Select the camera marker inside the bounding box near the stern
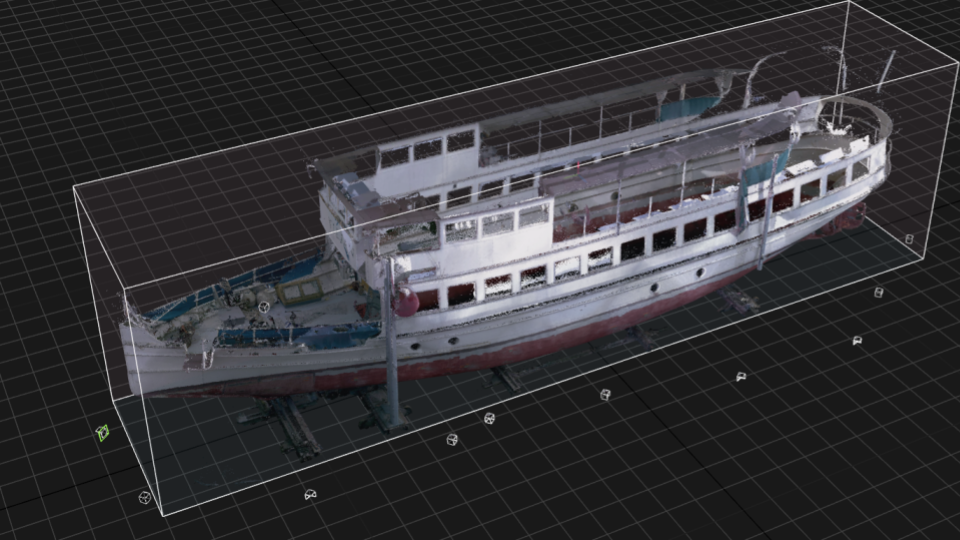Viewport: 960px width, 540px height. click(909, 239)
